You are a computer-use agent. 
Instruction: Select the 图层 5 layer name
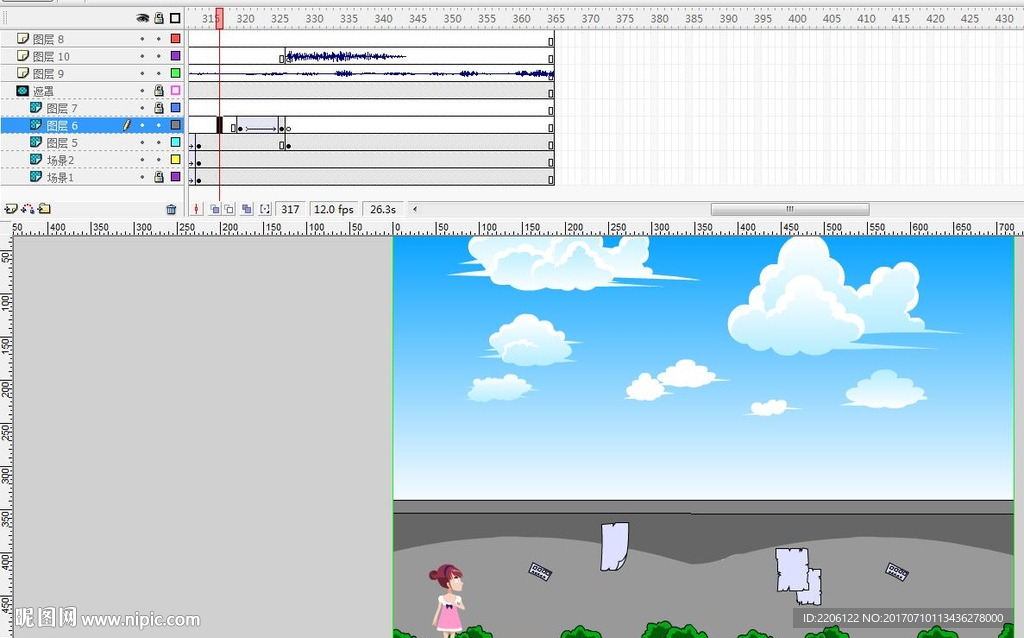(62, 142)
